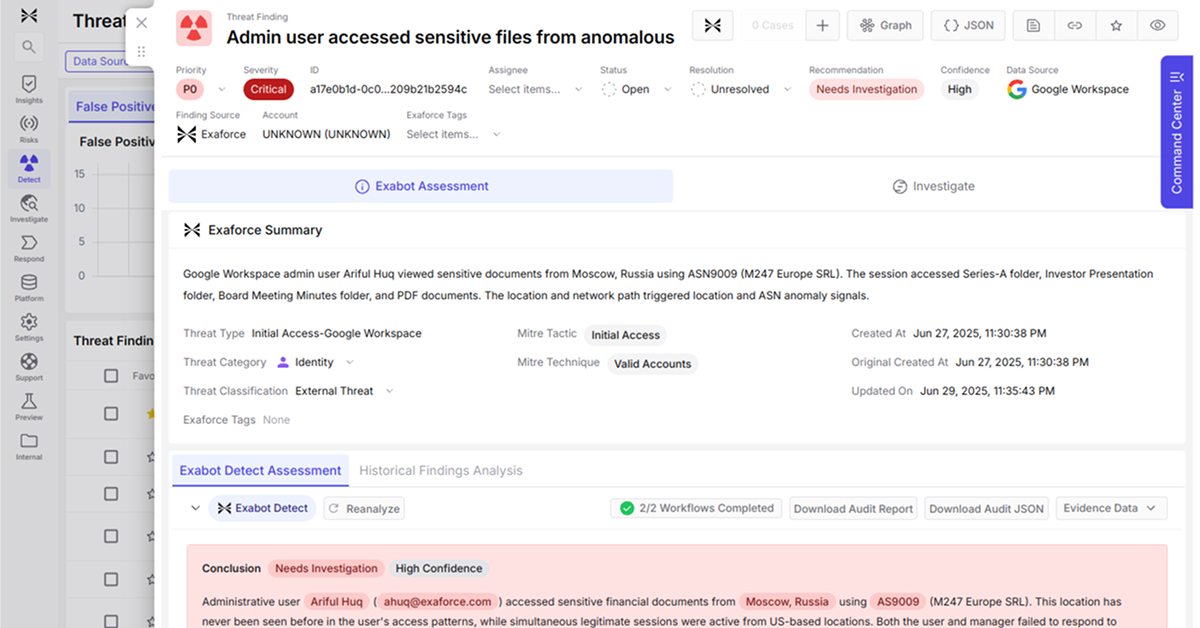Click Download Audit JSON
1200x628 pixels.
pos(987,508)
